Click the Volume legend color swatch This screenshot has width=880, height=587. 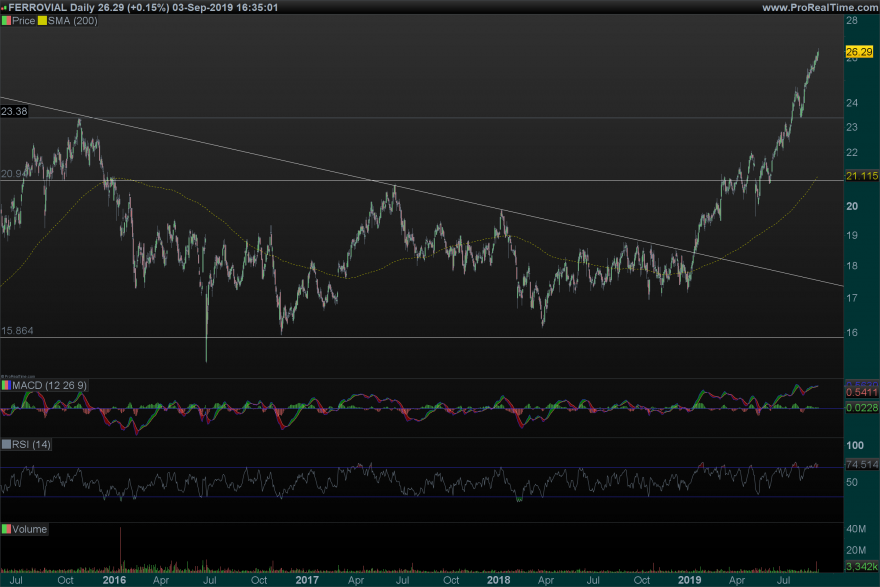point(6,529)
